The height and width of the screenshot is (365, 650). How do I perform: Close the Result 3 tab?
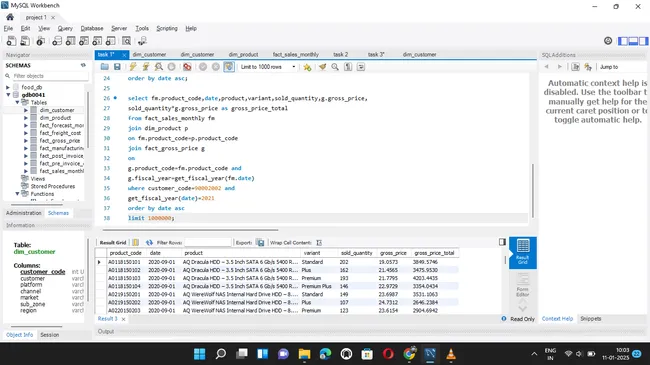click(123, 319)
